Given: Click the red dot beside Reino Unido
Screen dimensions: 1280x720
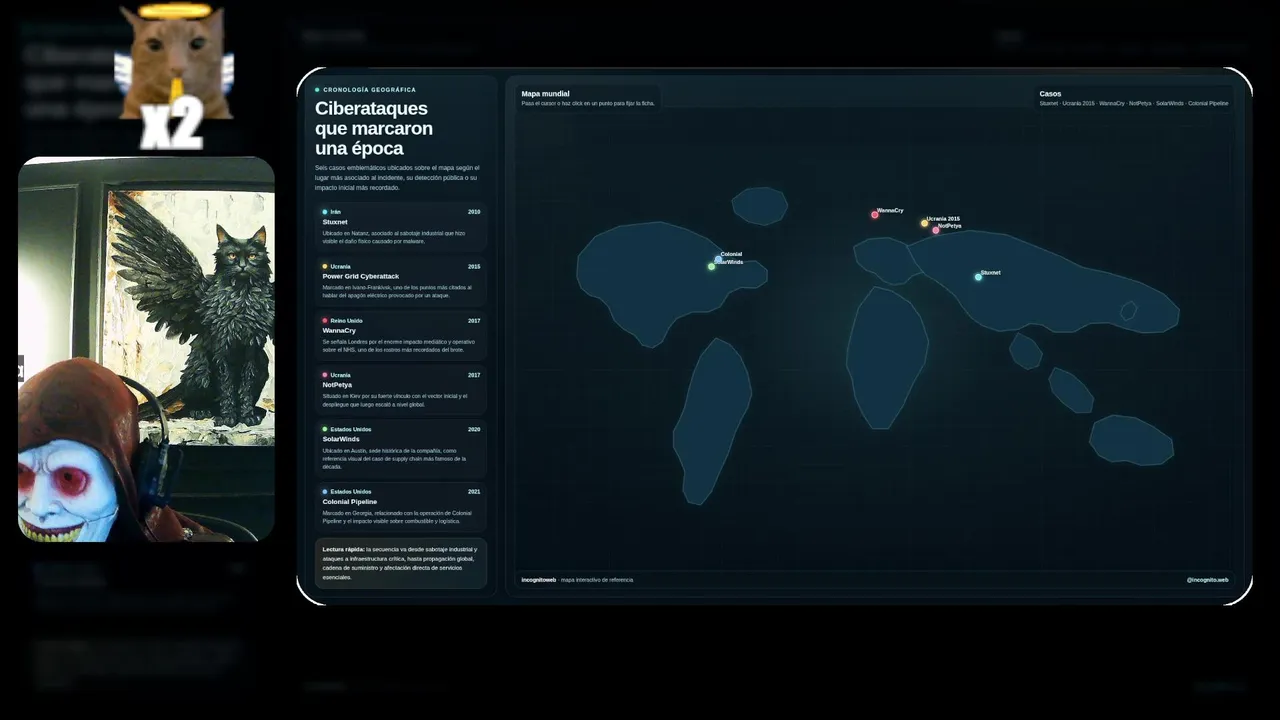Looking at the screenshot, I should coord(325,321).
